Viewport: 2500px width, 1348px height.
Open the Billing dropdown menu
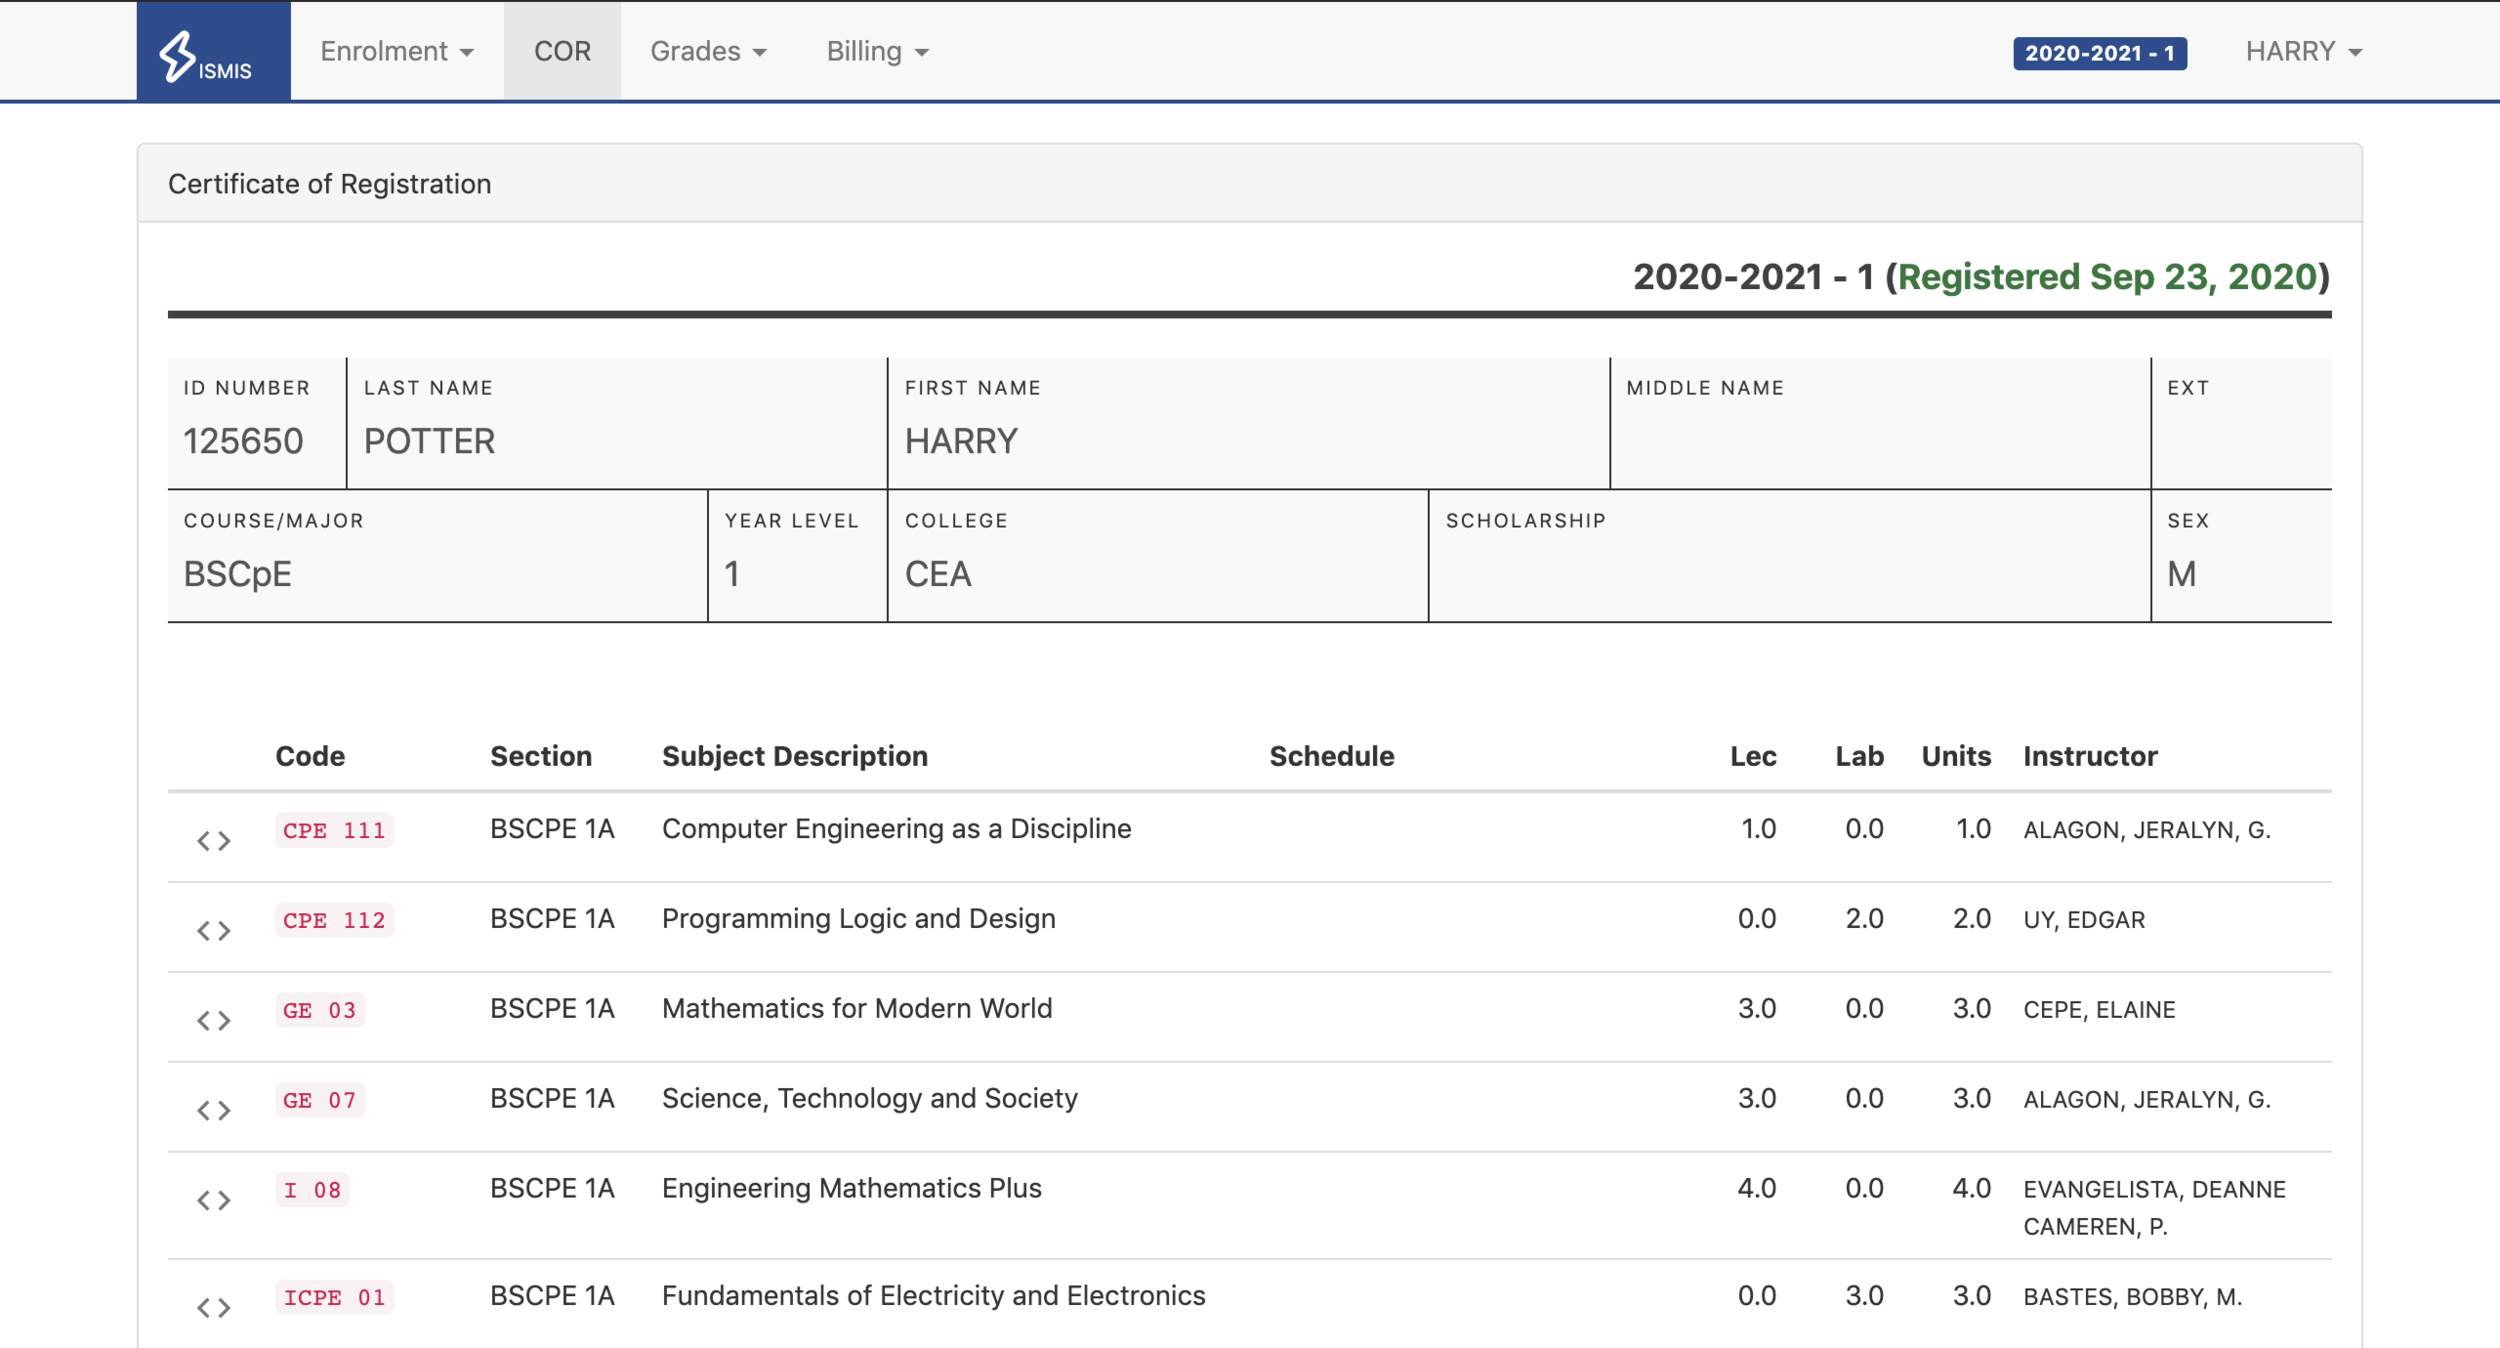click(877, 52)
